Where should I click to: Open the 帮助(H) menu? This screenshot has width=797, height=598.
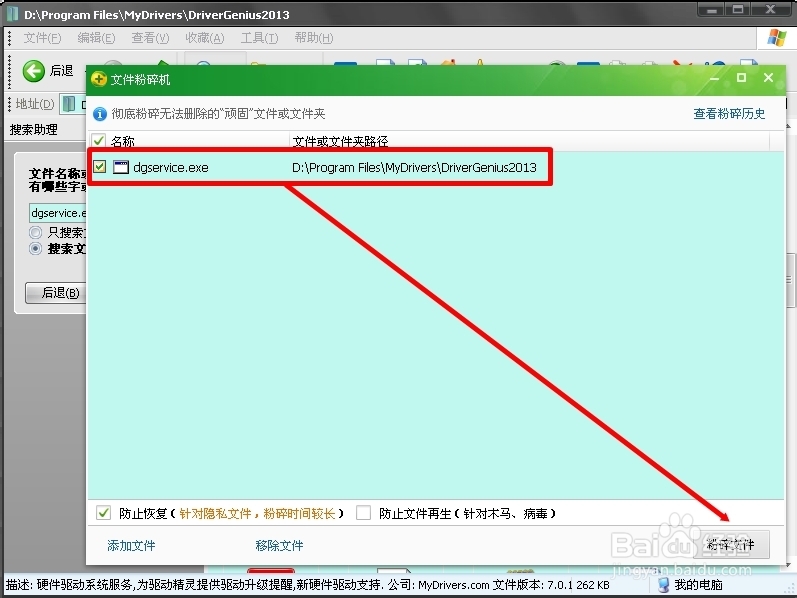pos(314,38)
